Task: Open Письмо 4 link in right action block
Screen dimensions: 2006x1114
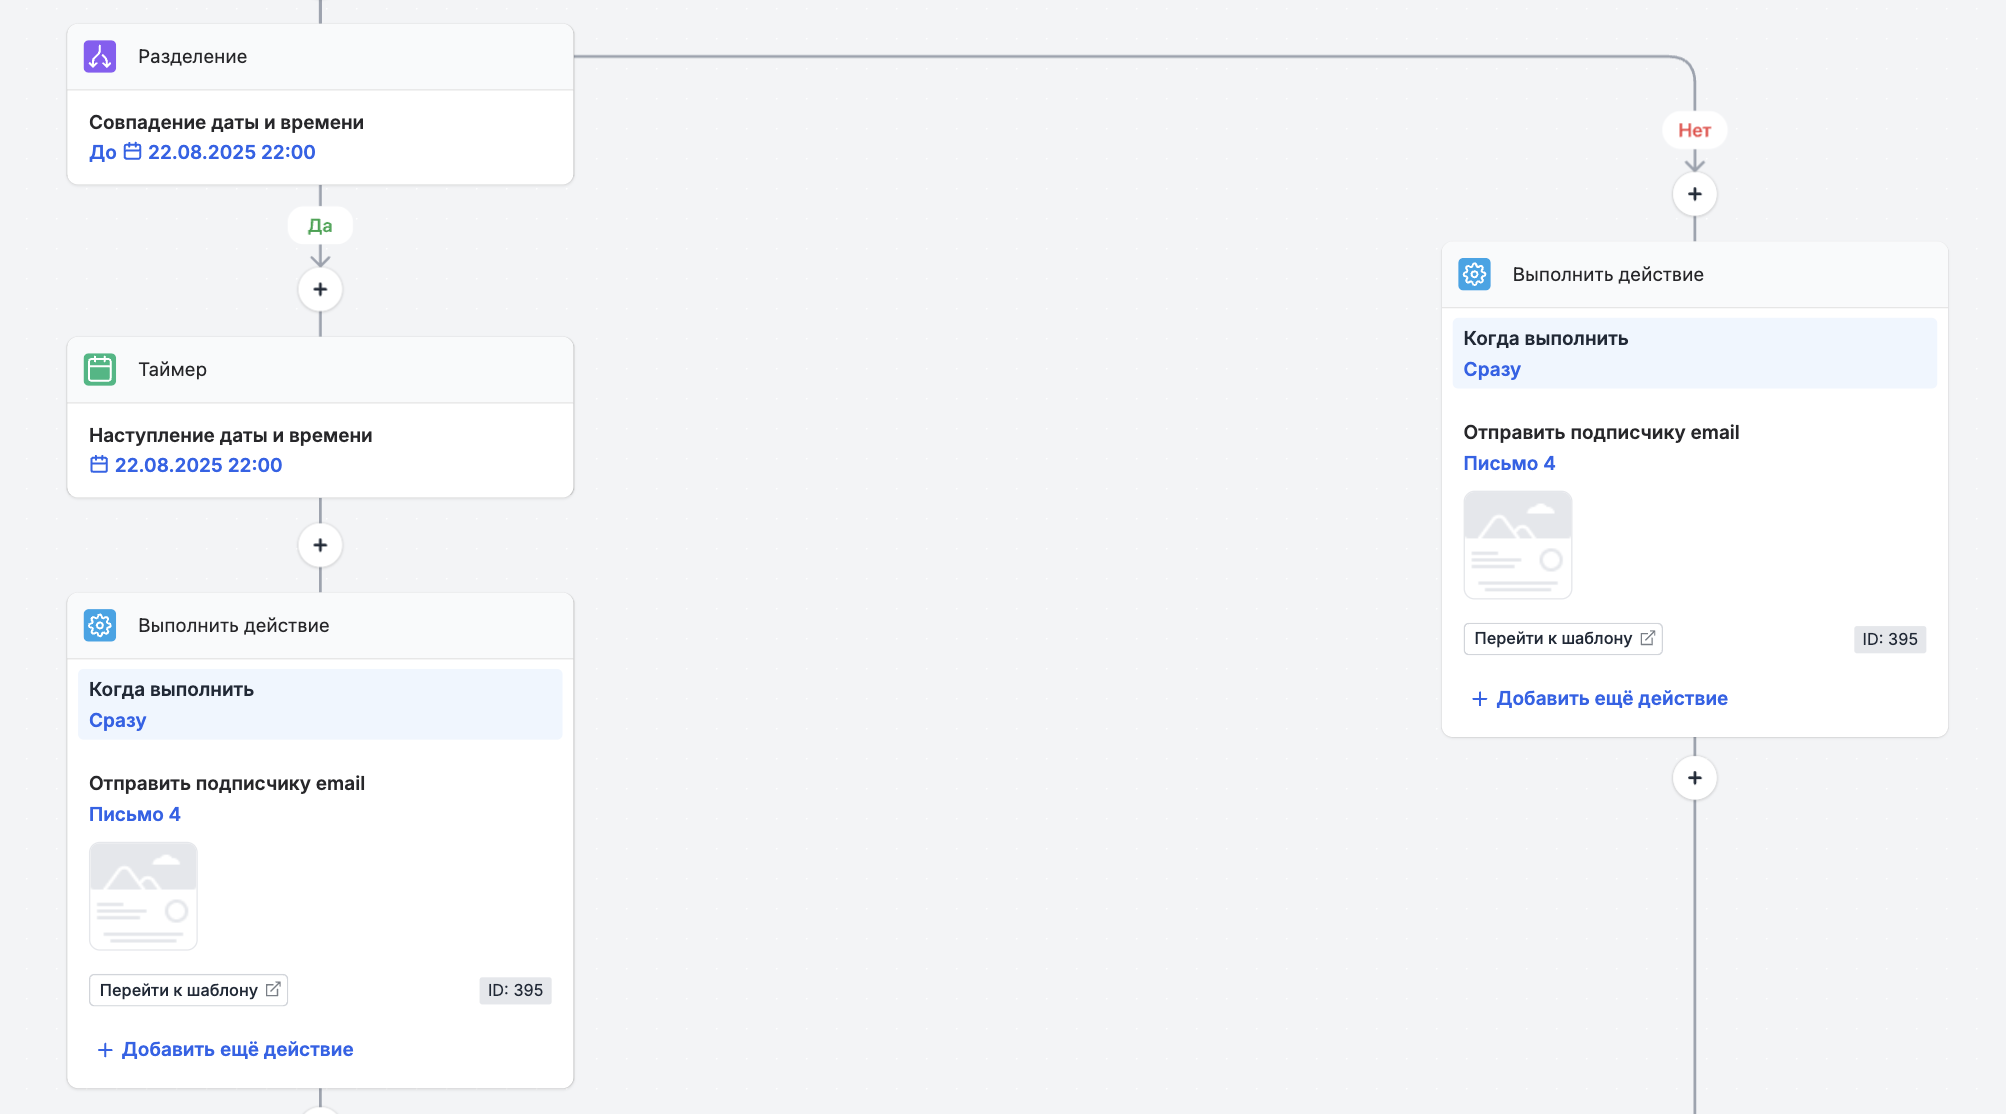Action: point(1508,462)
